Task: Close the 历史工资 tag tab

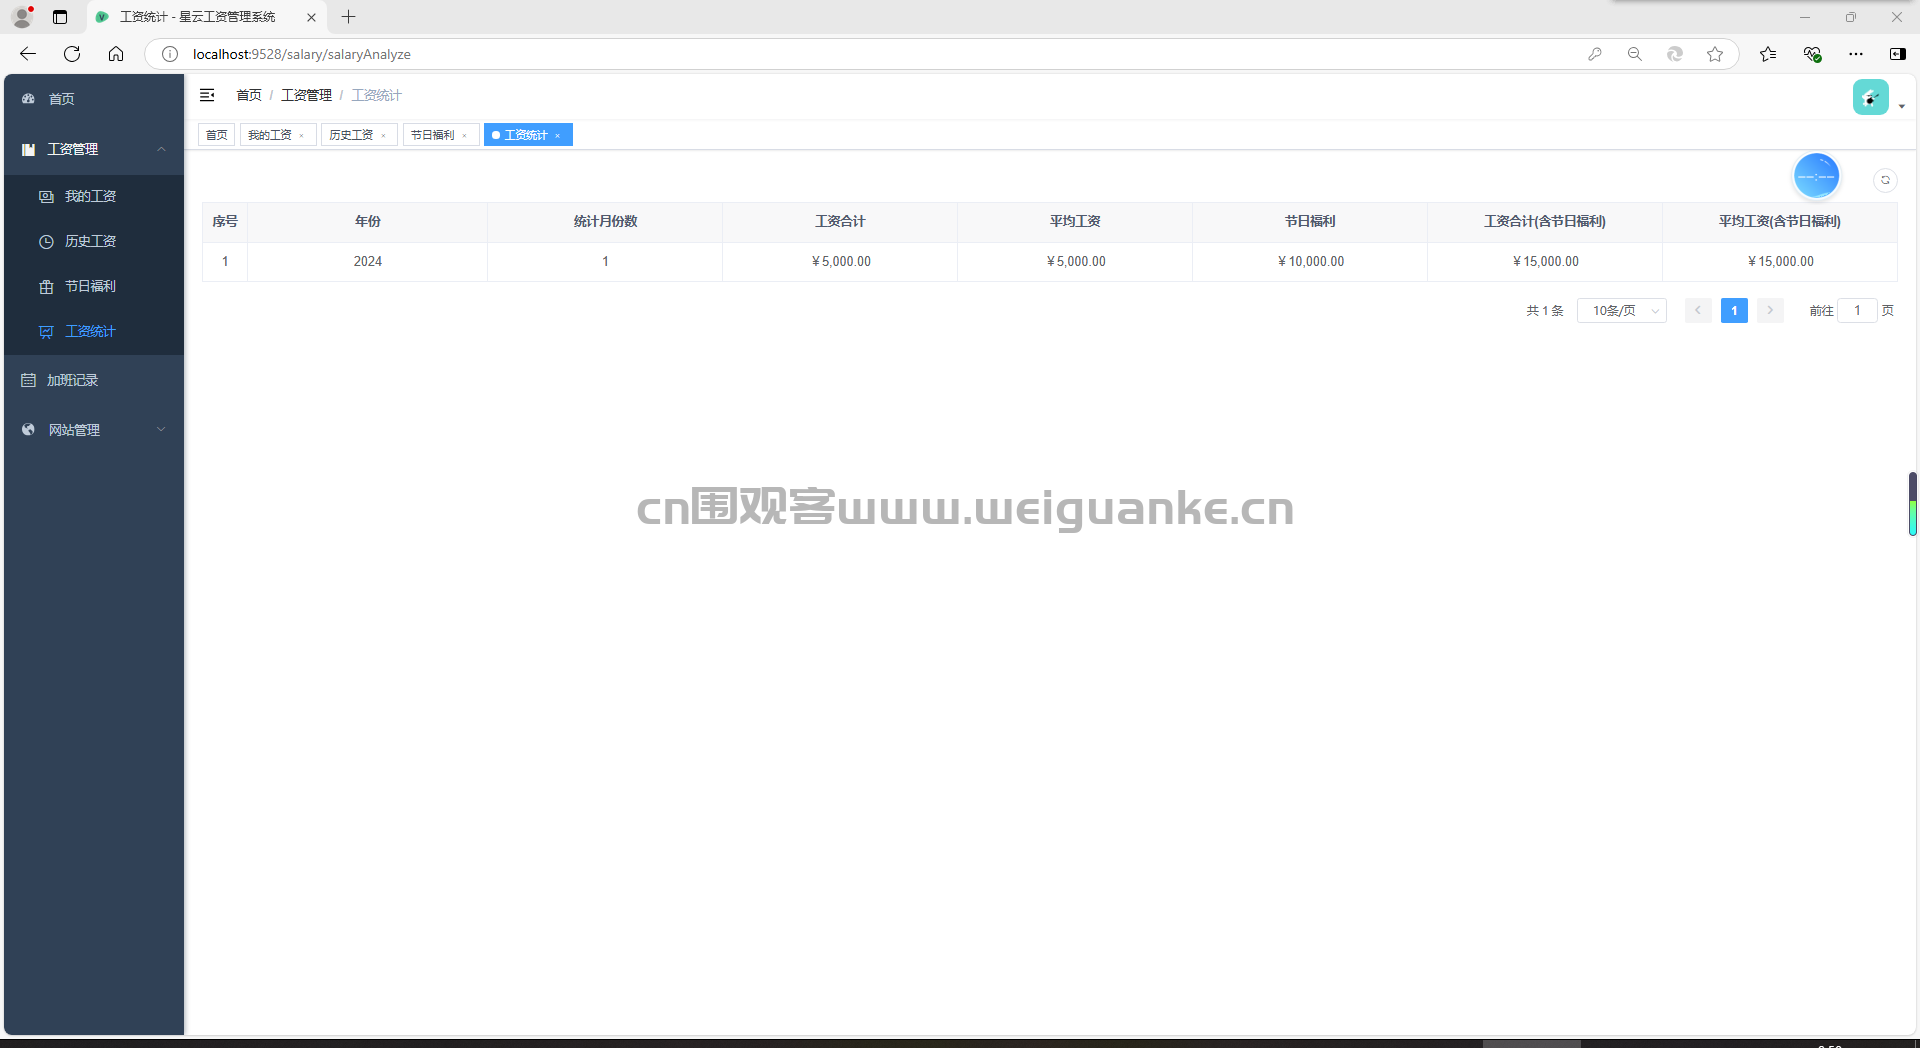Action: pos(383,136)
